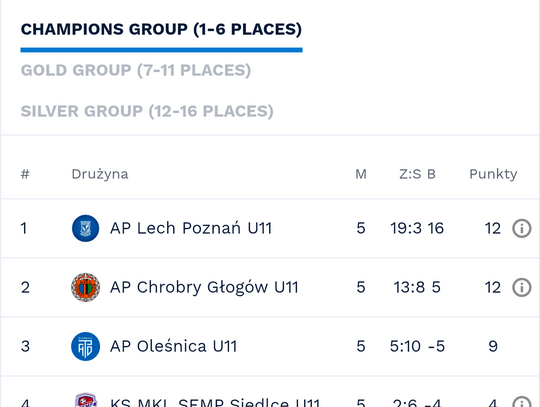Click the Z:S B column header
Screen dimensions: 540x407
tap(417, 174)
